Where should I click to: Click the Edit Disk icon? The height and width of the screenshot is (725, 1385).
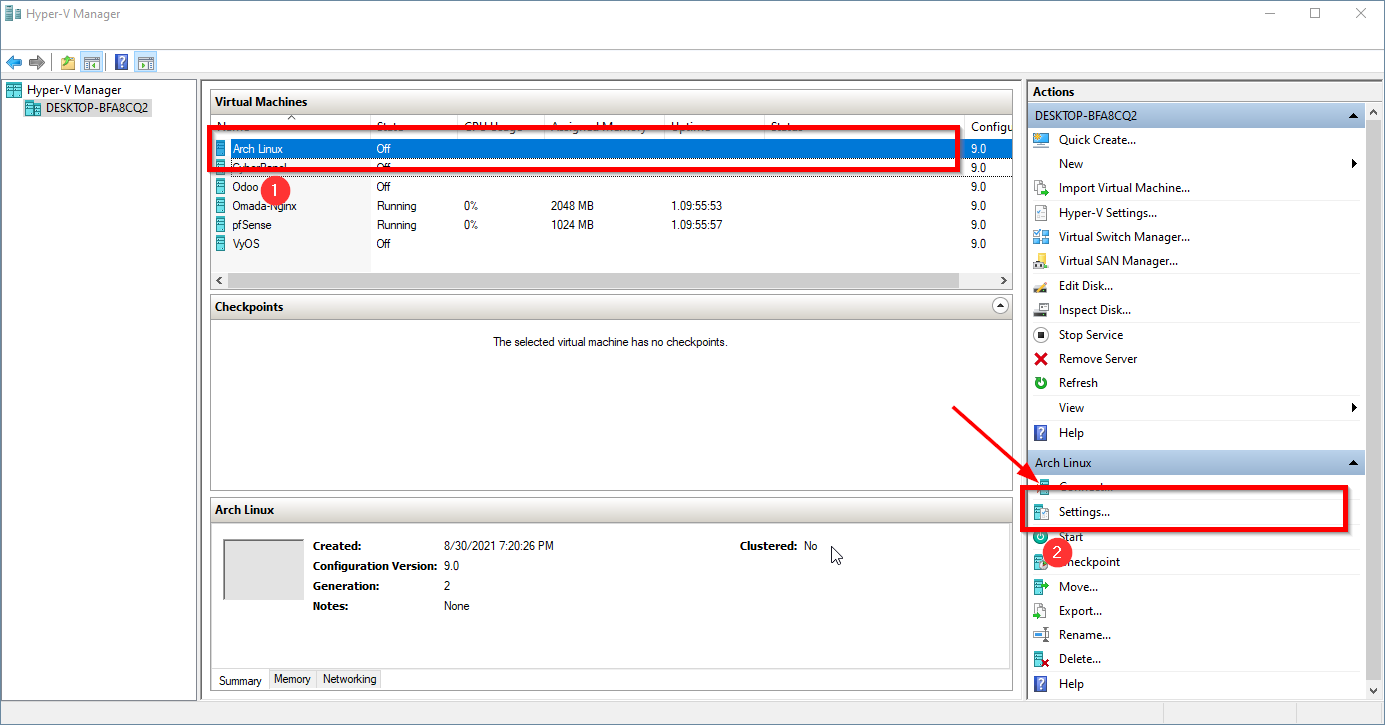pos(1041,286)
